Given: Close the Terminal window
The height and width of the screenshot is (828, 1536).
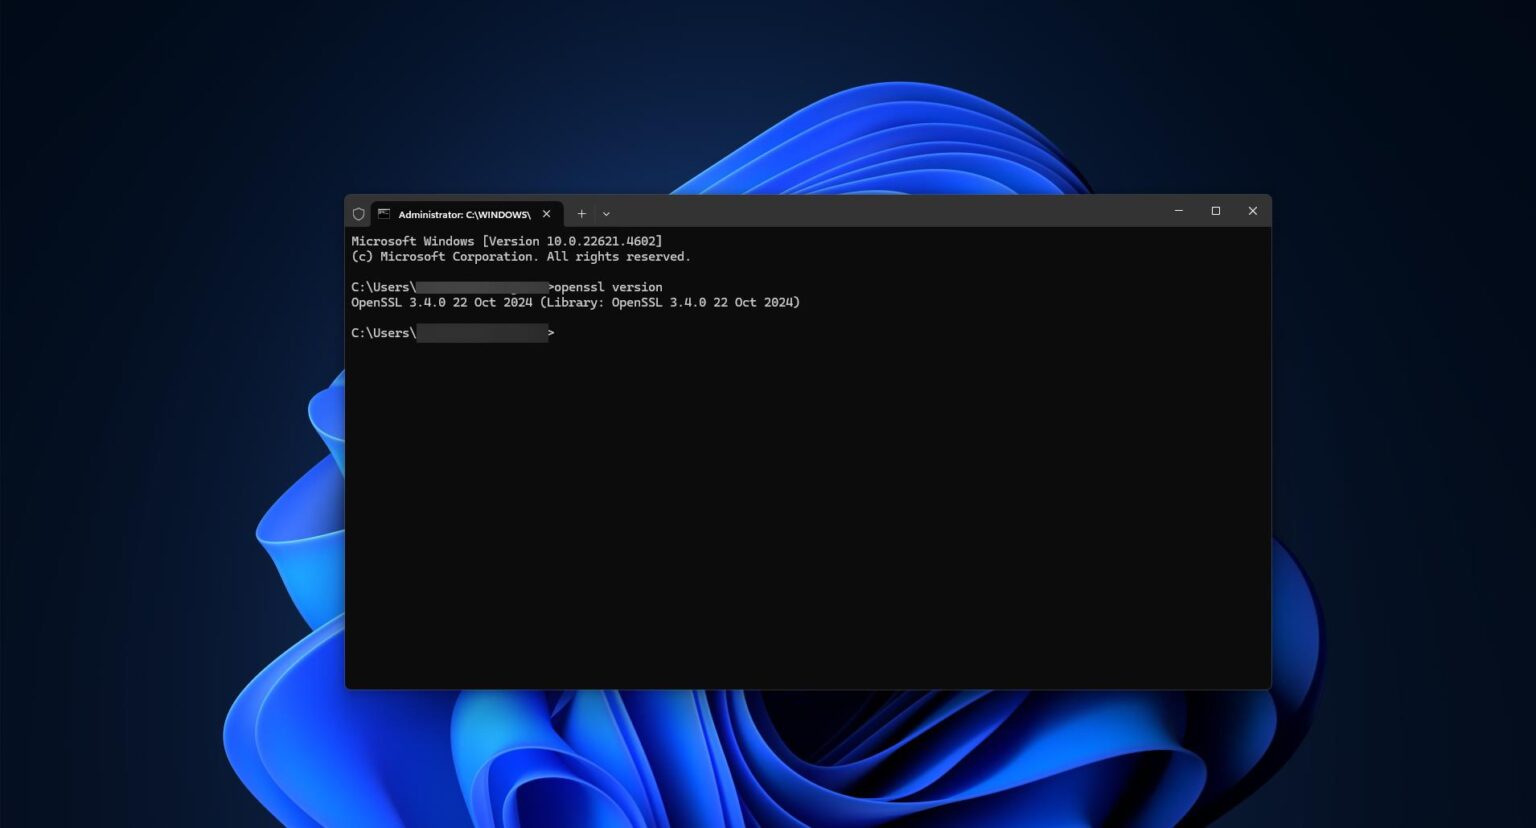Looking at the screenshot, I should pos(1252,211).
